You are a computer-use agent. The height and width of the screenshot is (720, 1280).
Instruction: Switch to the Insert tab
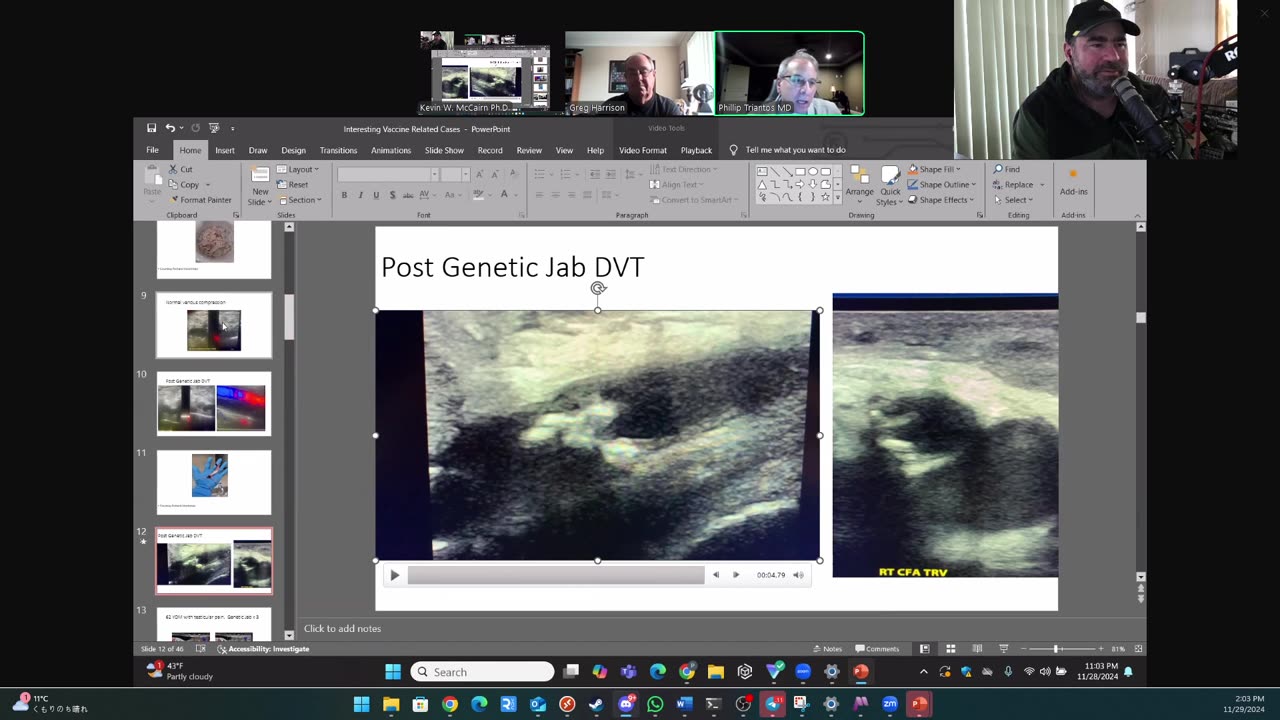tap(224, 150)
